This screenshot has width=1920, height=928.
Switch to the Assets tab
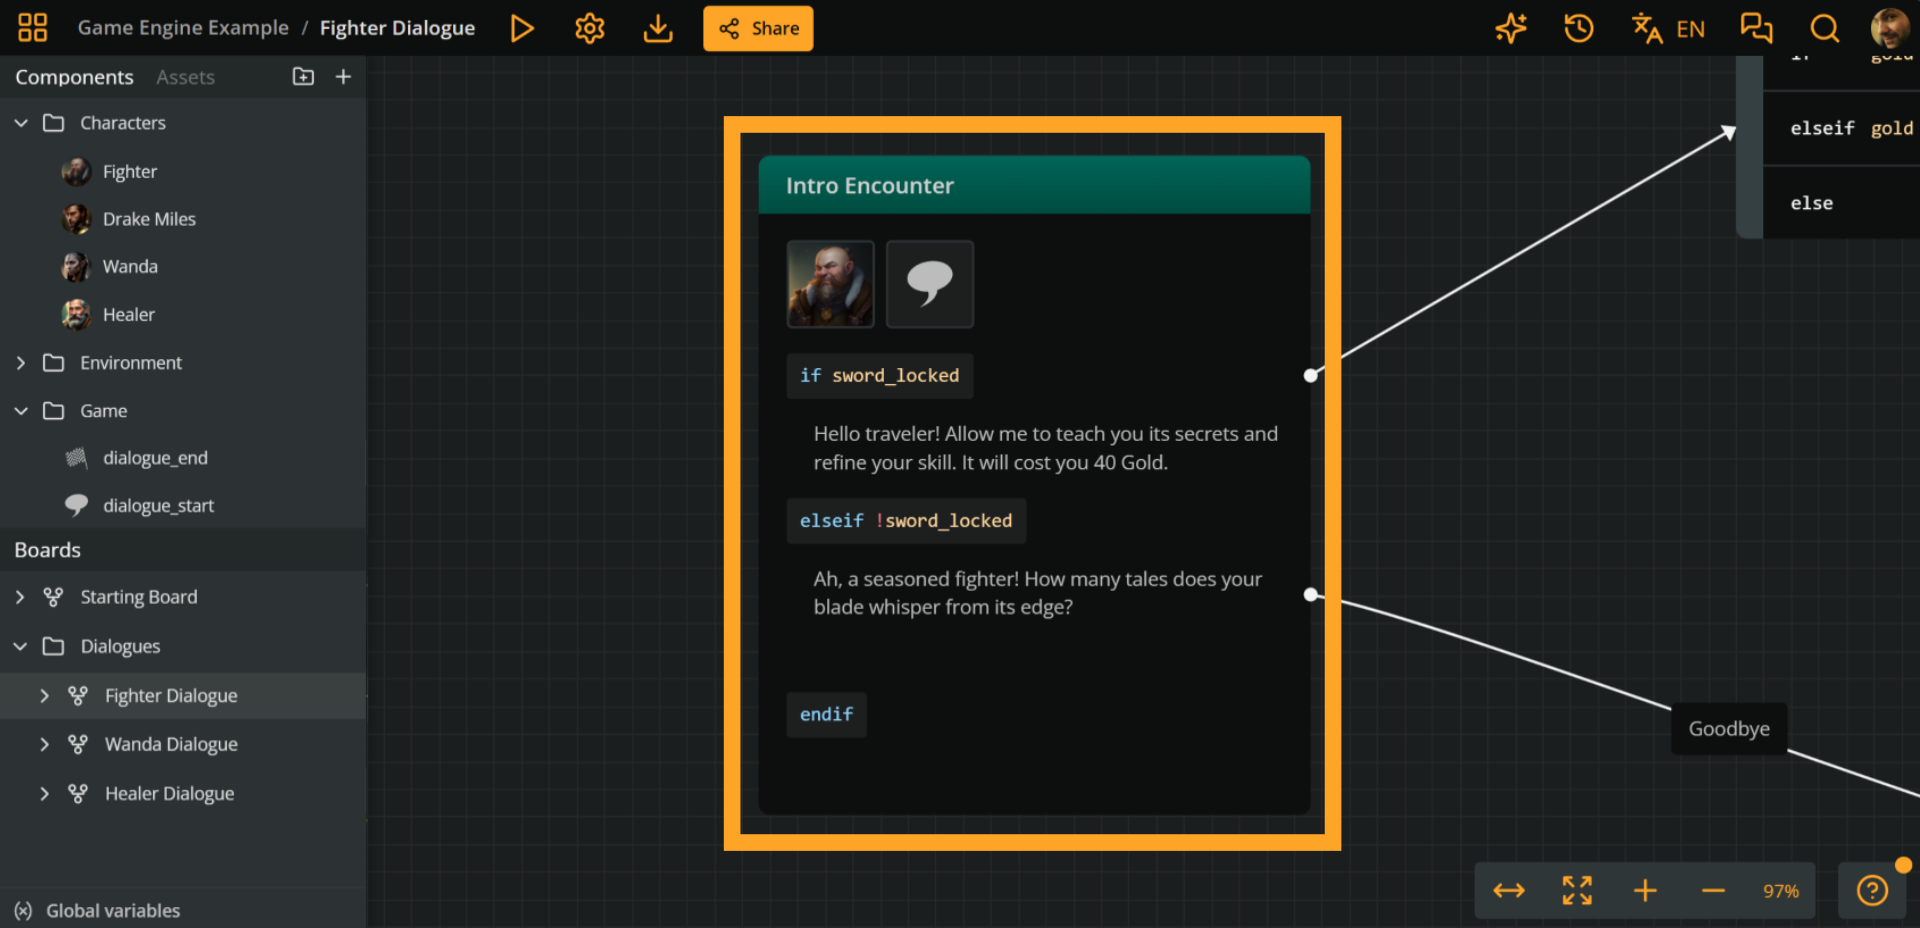click(185, 77)
